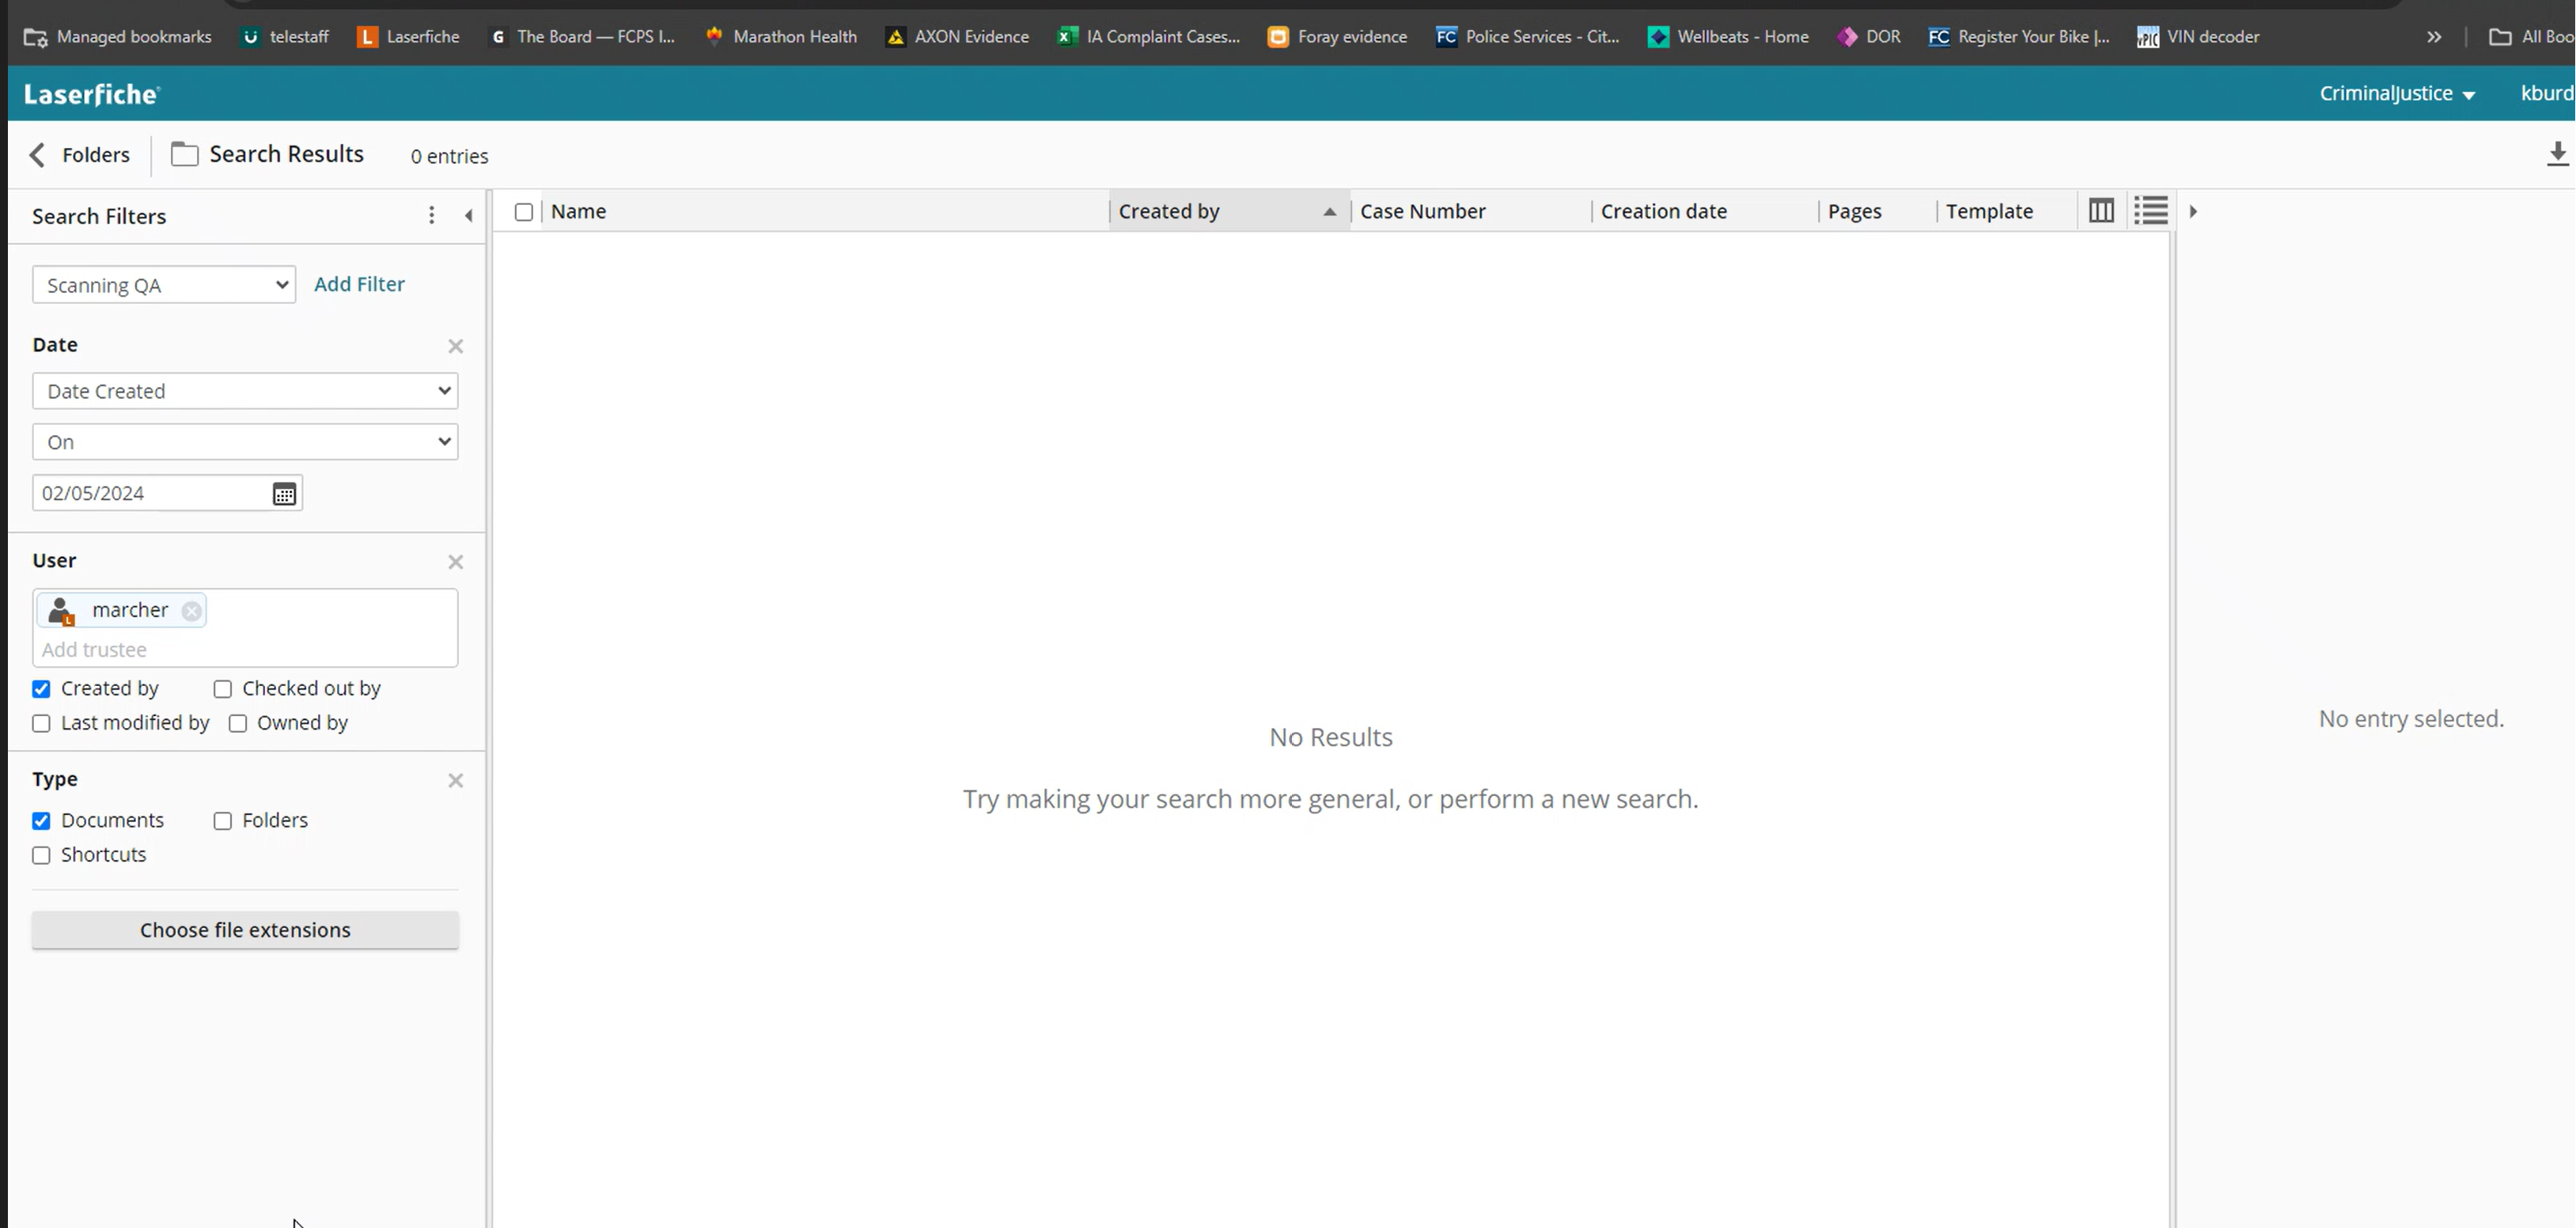Open the column picker icon
Screen dimensions: 2576x1228
(x=2101, y=211)
